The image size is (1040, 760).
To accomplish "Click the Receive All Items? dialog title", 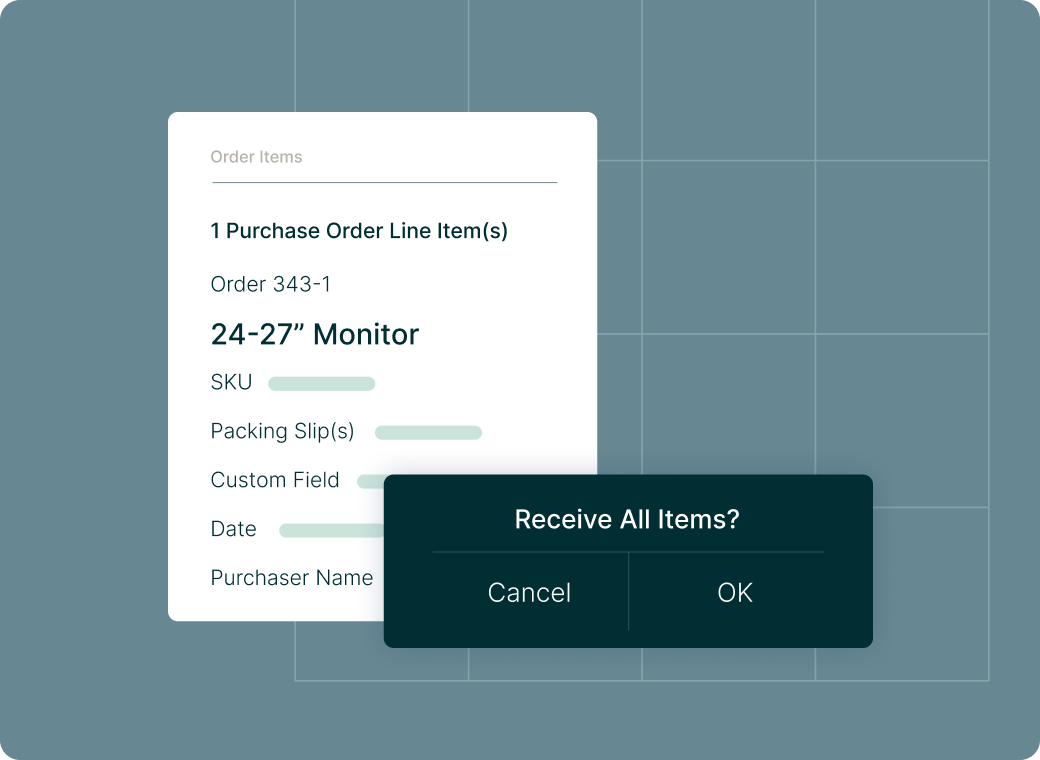I will pyautogui.click(x=627, y=519).
